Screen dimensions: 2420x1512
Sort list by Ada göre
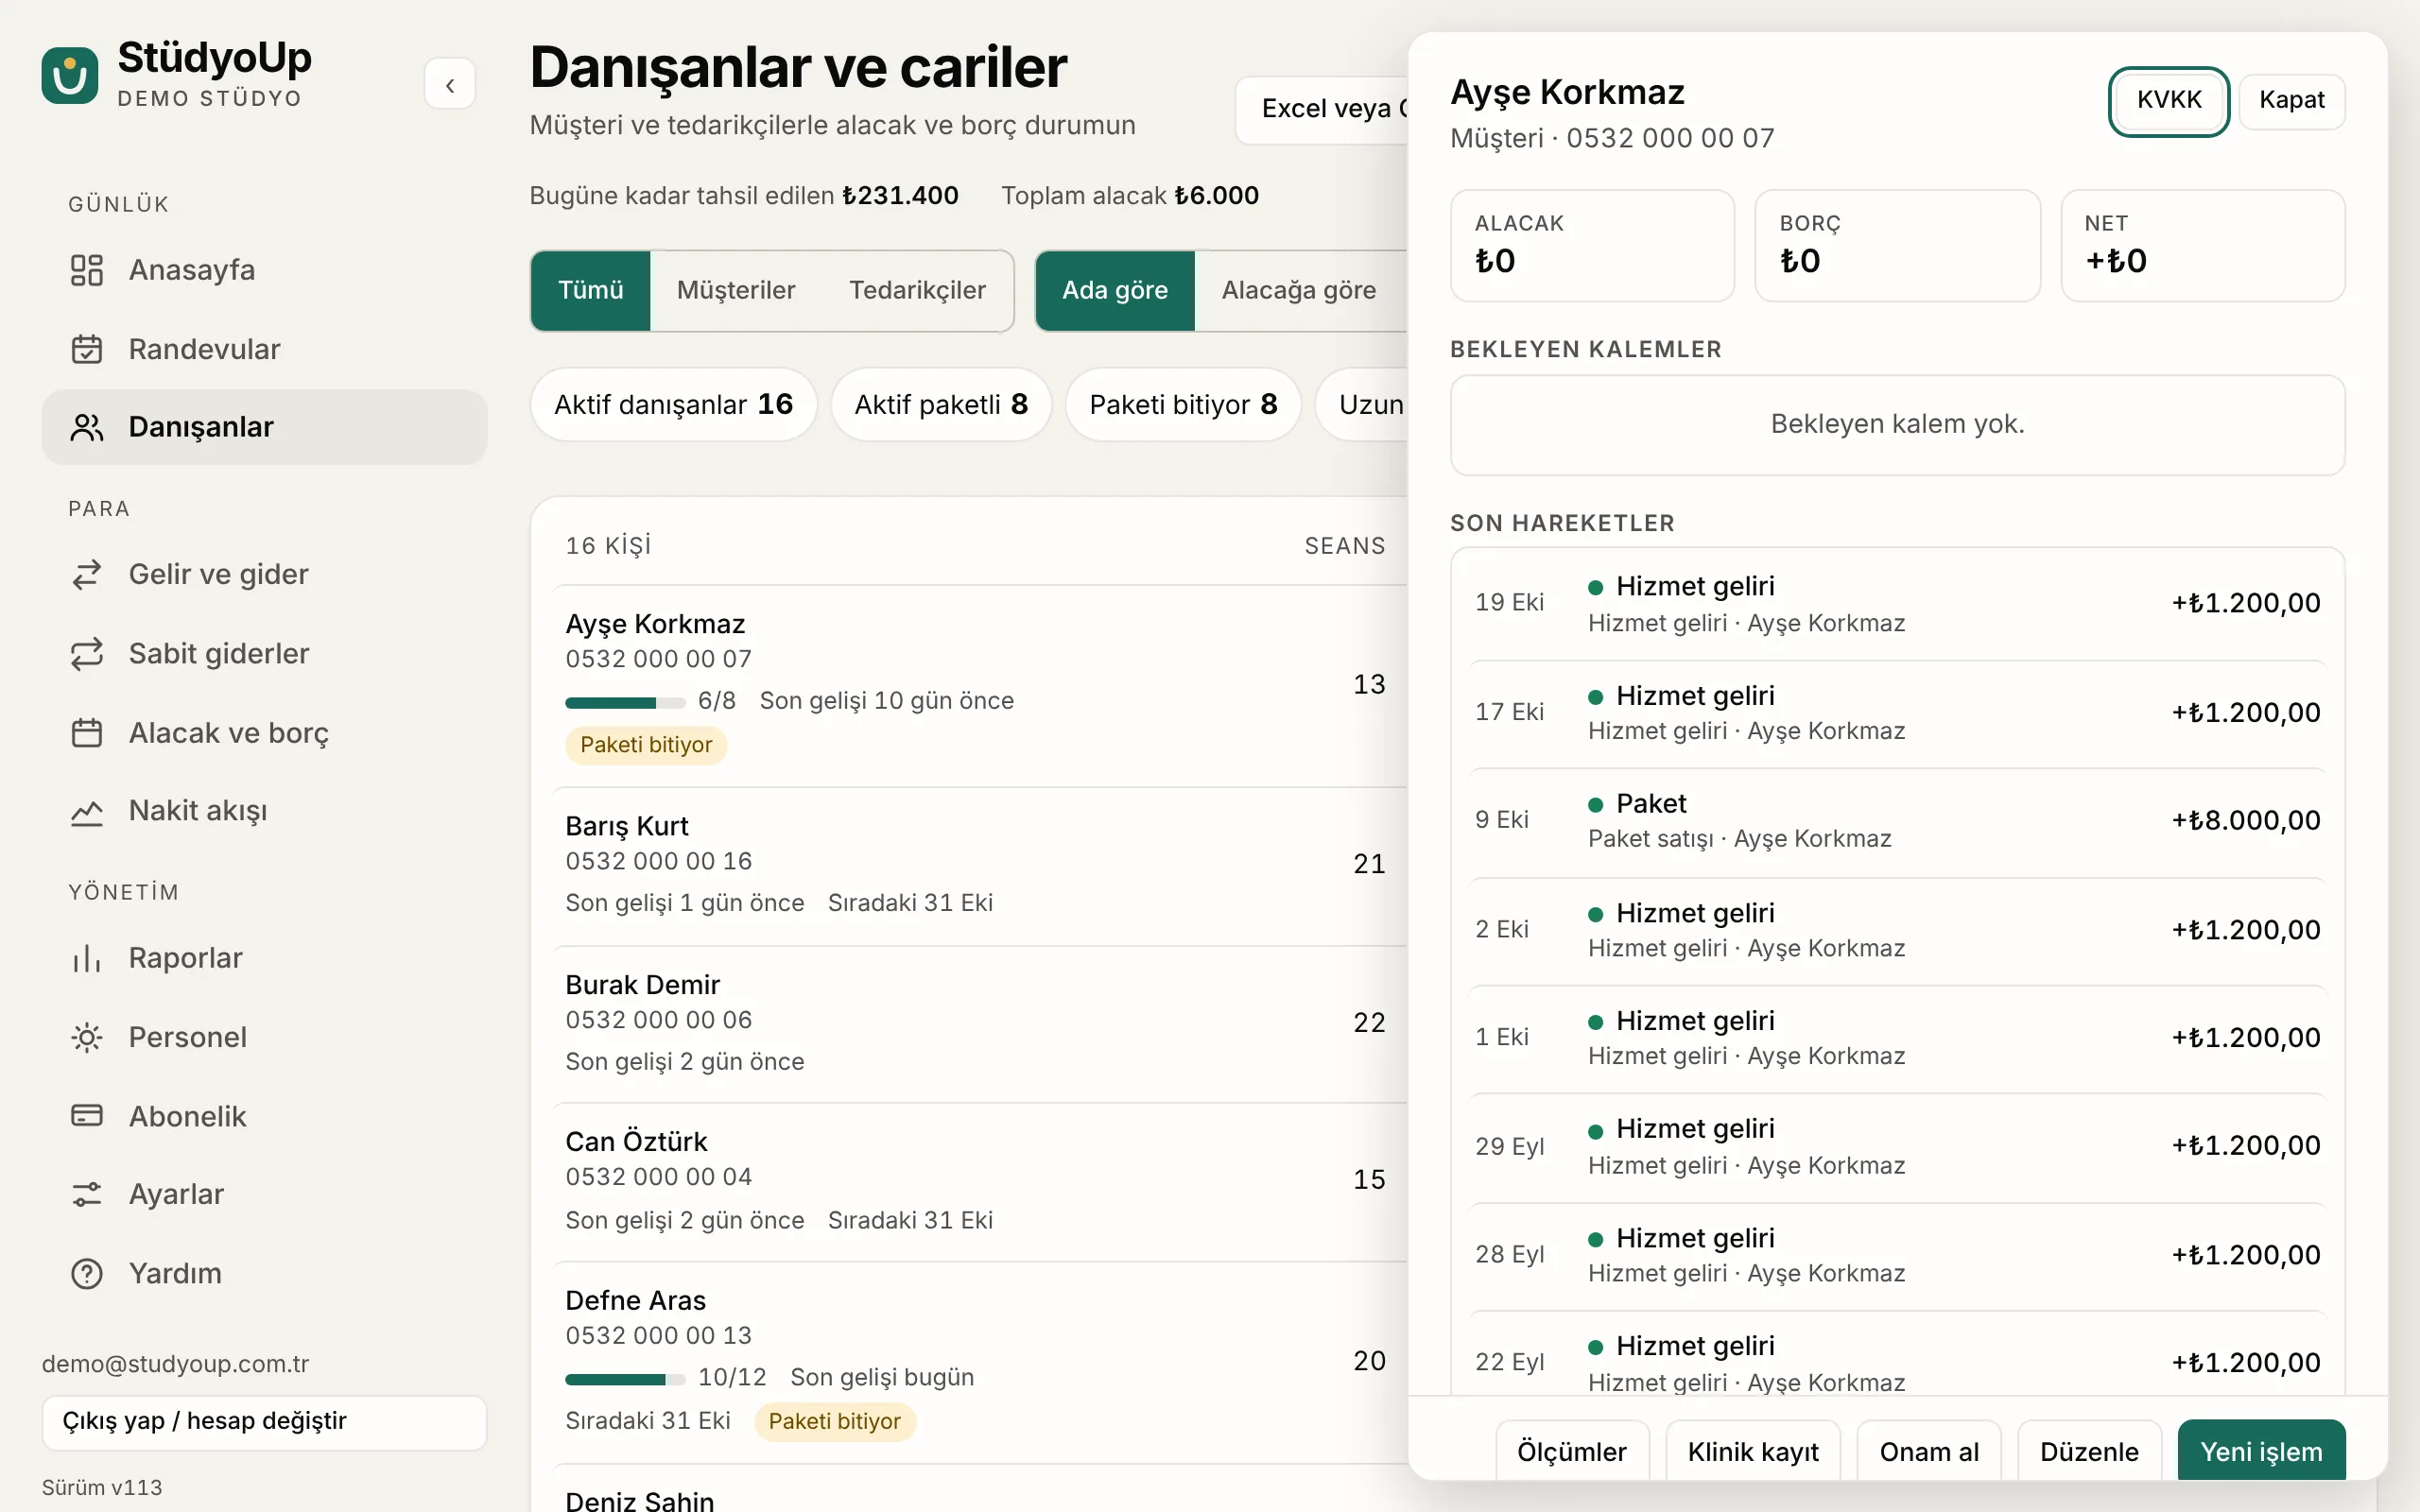point(1114,290)
